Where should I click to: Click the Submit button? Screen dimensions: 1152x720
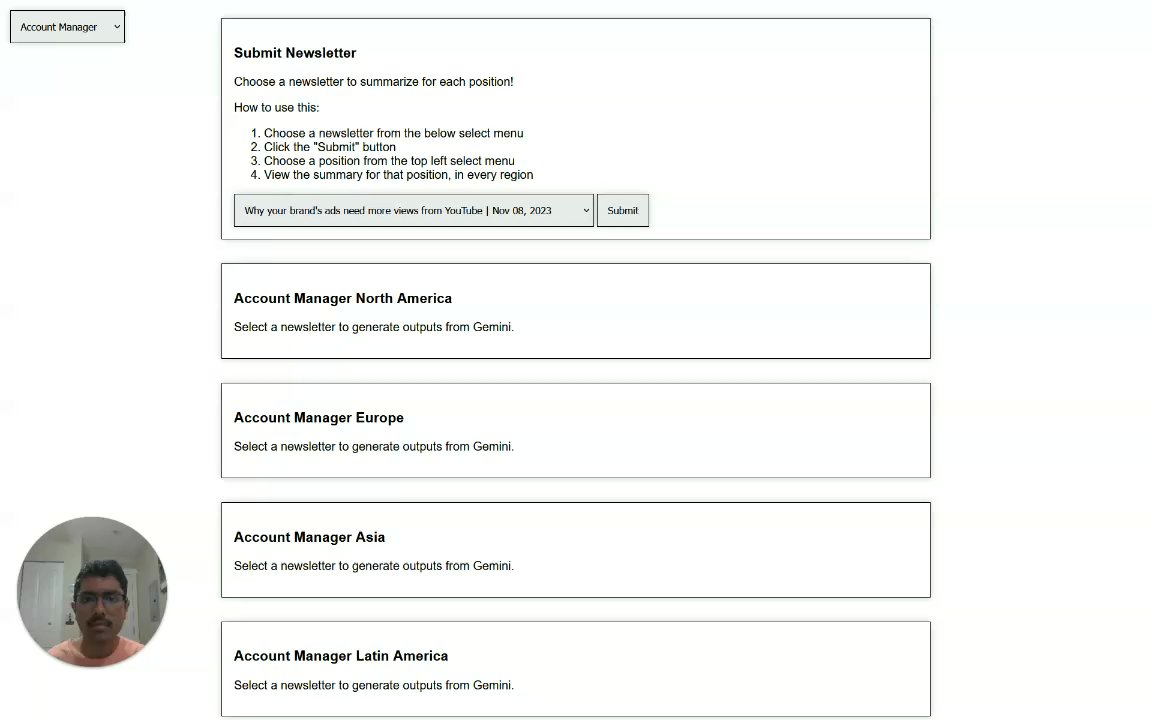pos(623,210)
